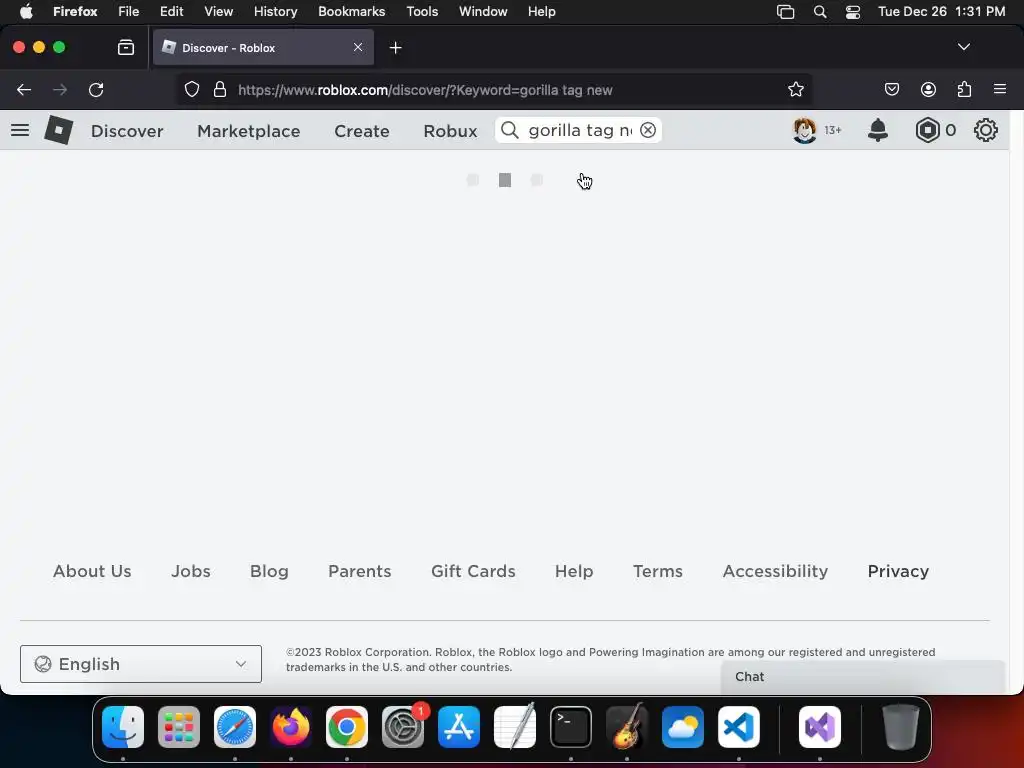Click the gorilla tag search input field

point(581,130)
